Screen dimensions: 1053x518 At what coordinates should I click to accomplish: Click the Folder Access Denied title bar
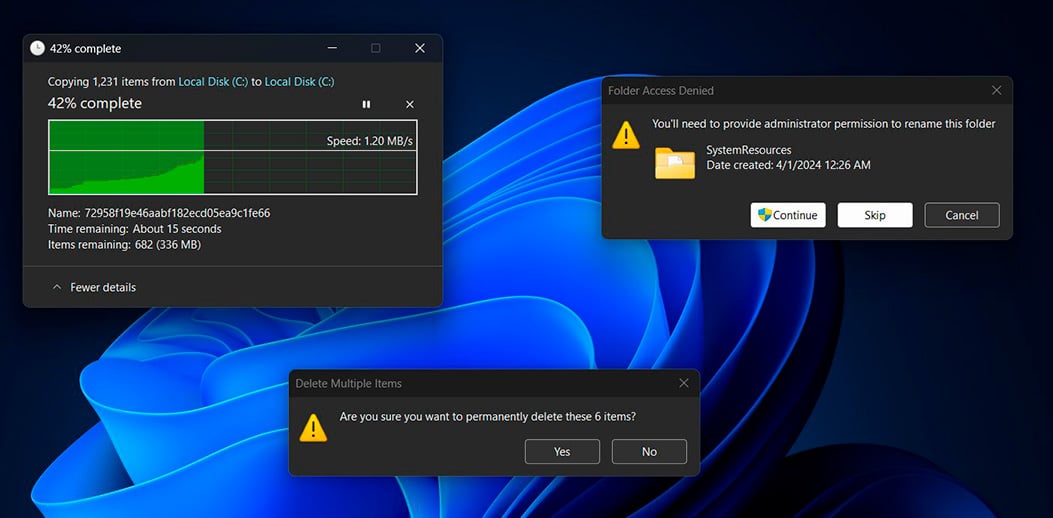(780, 90)
